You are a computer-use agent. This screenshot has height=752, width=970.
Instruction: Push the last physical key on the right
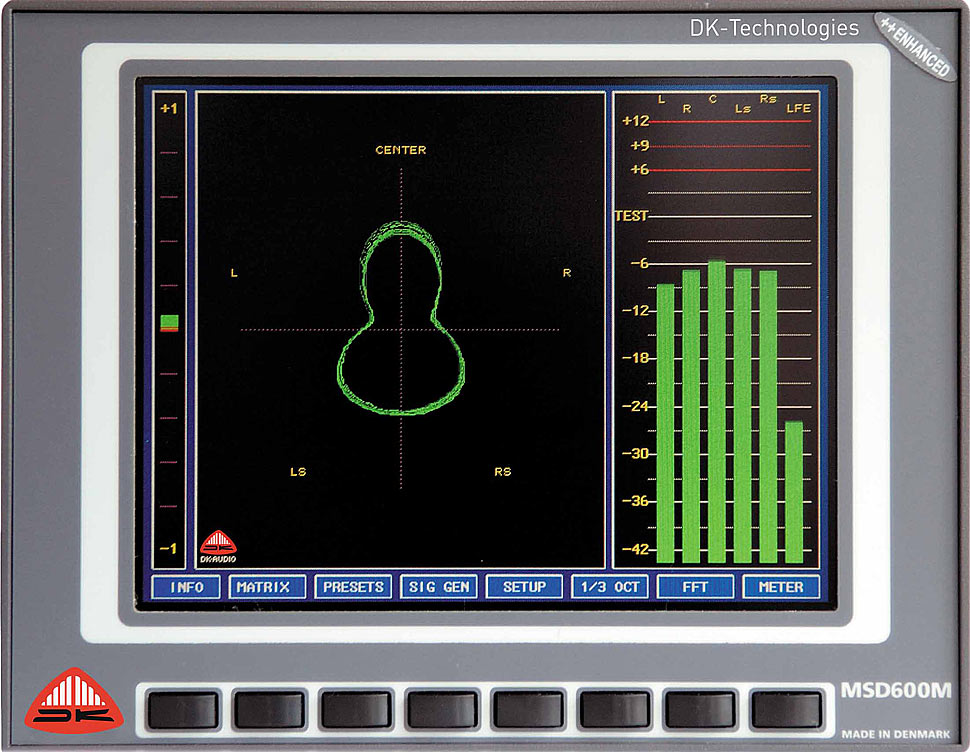786,709
